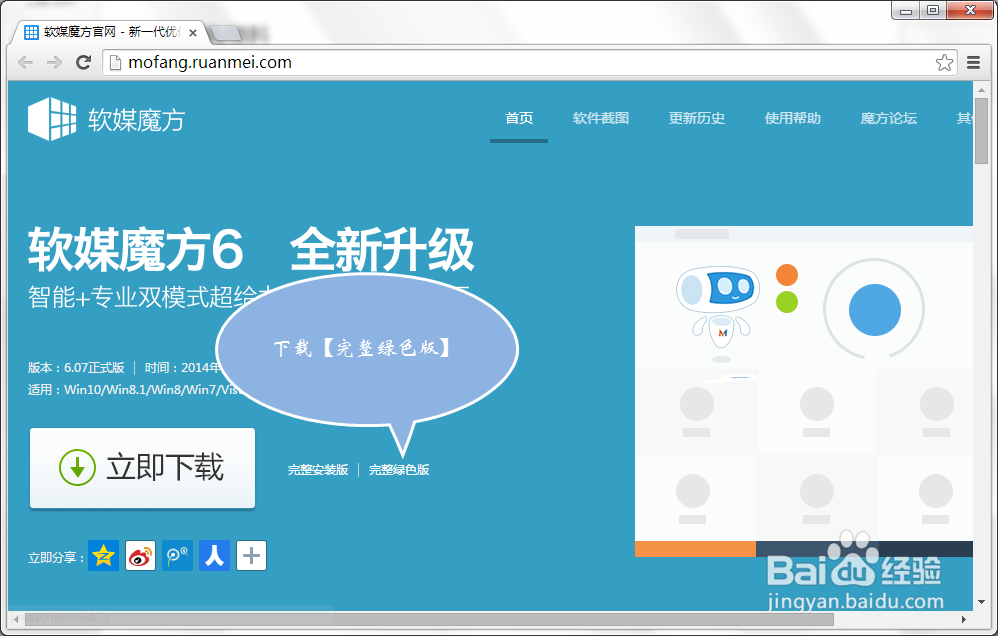Click the 完整安装版 link

tap(318, 470)
